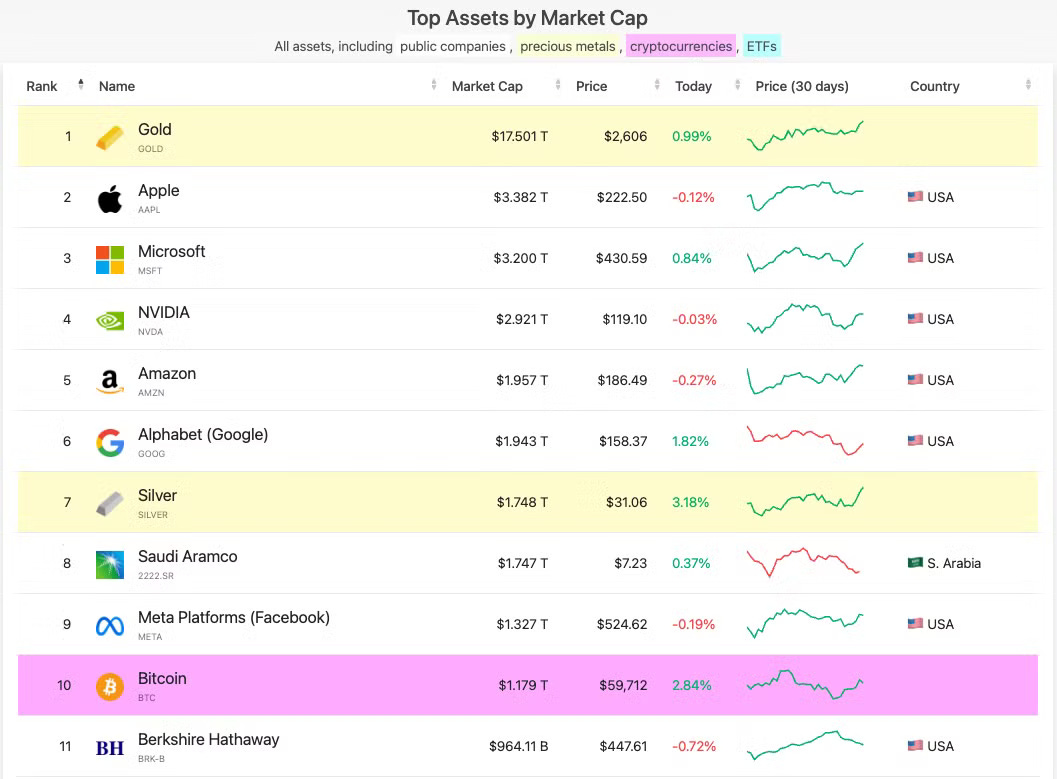Open the Berkshire Hathaway company page
The width and height of the screenshot is (1057, 779).
[x=208, y=739]
